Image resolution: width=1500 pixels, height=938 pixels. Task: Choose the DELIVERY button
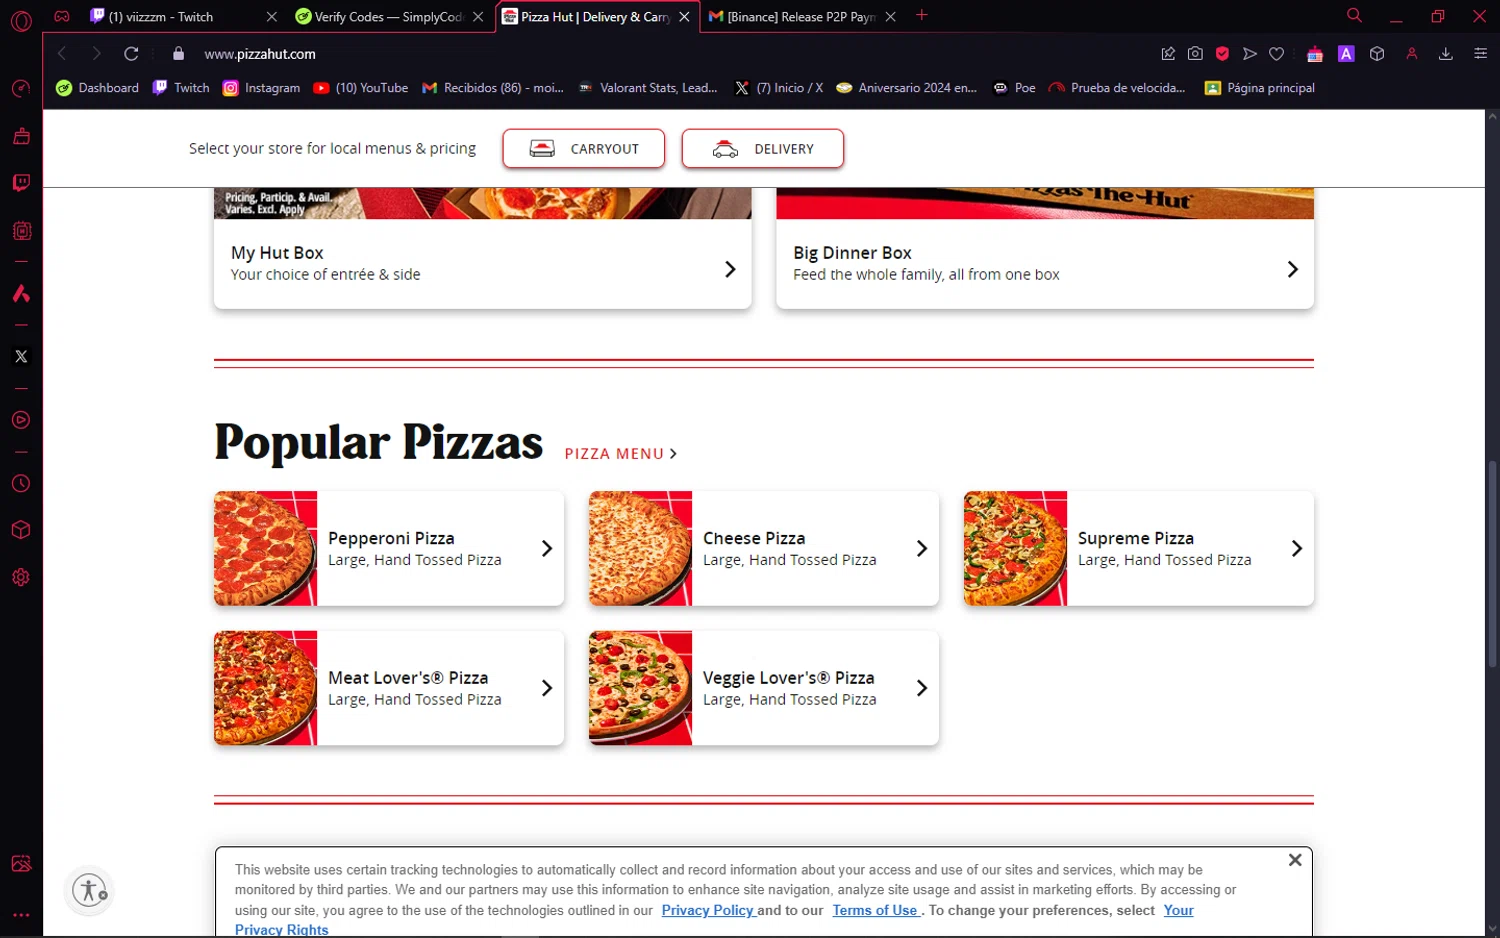click(x=763, y=149)
